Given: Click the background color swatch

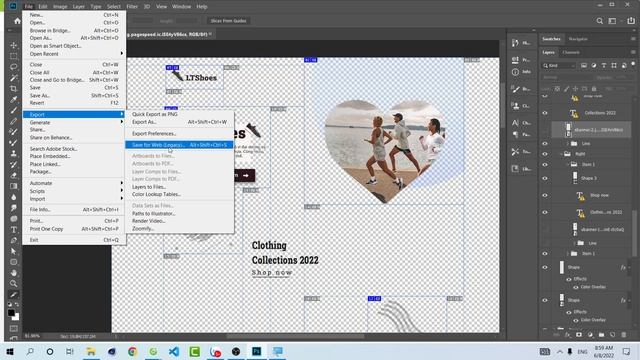Looking at the screenshot, I should click(16, 318).
